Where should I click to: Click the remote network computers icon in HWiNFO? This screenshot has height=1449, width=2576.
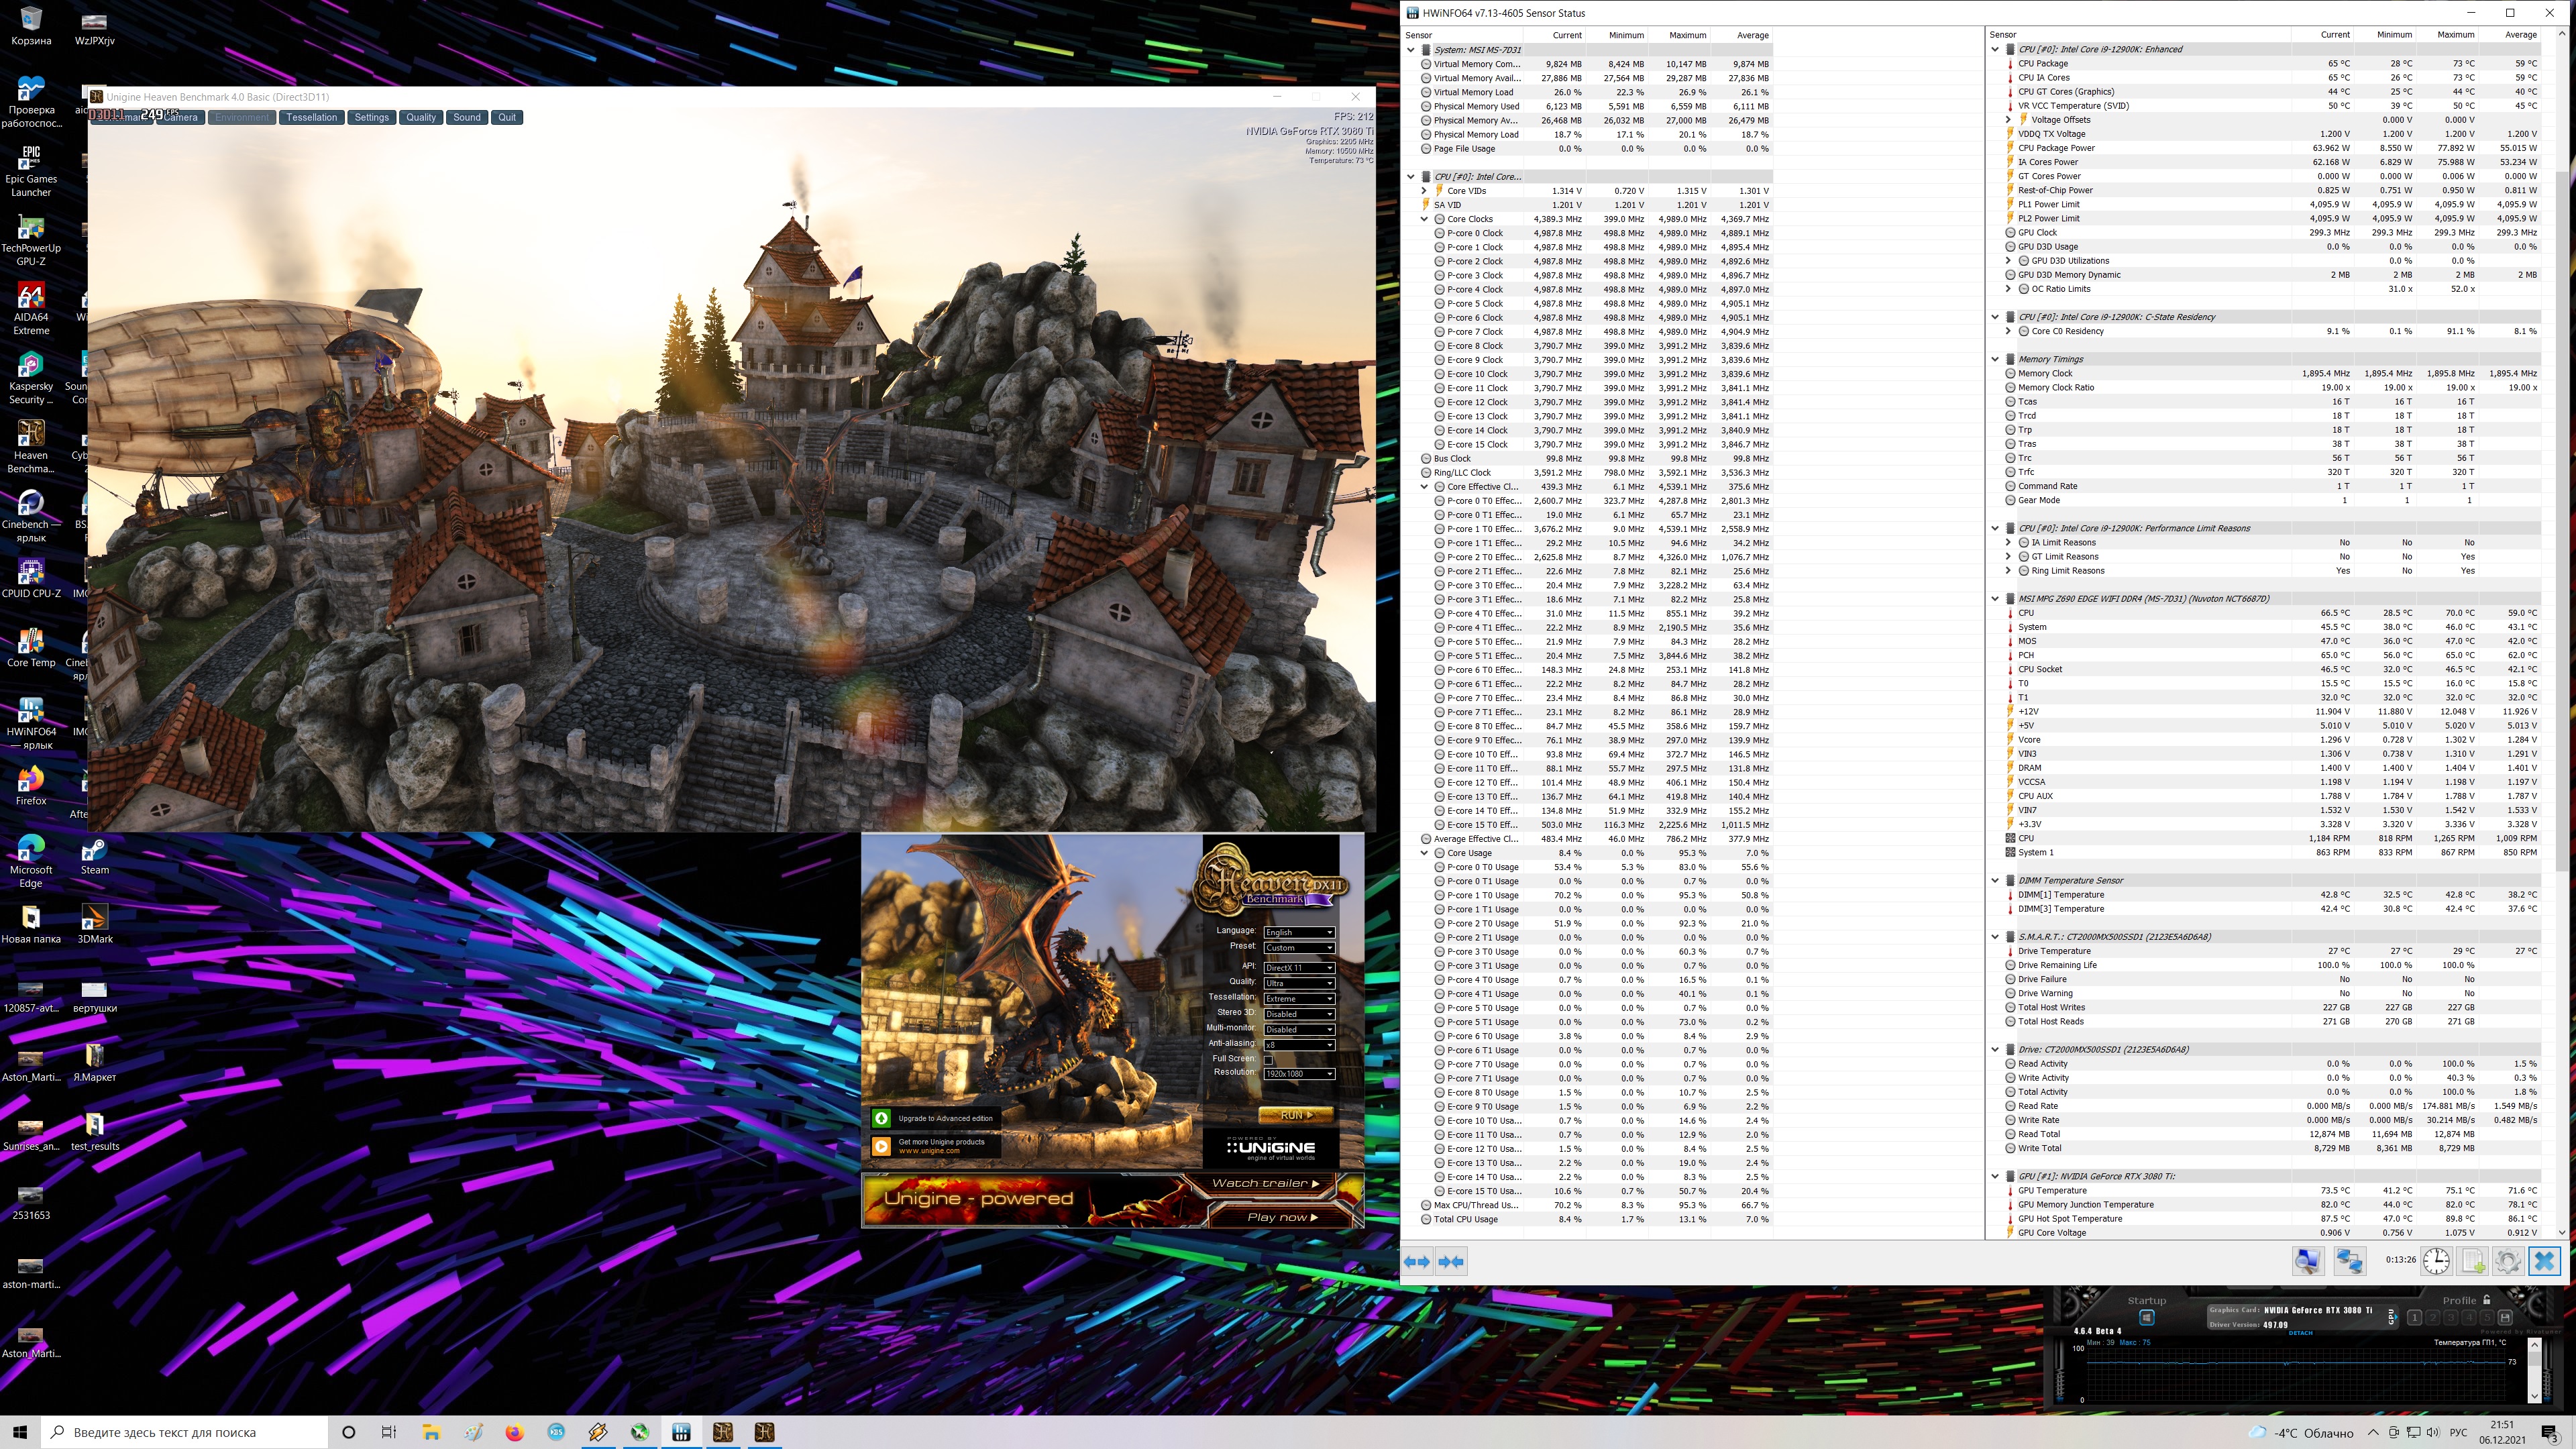(2350, 1261)
